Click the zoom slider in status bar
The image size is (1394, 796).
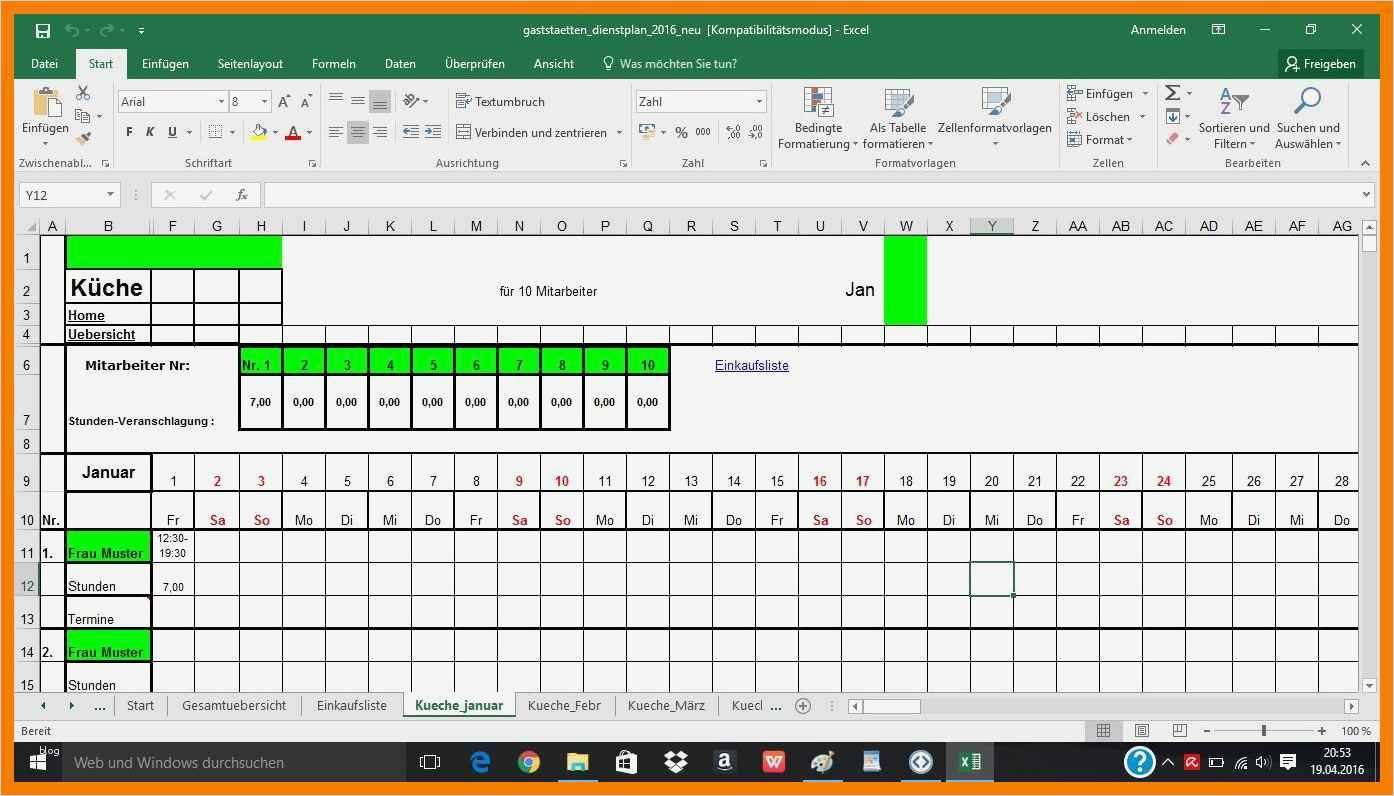1264,731
